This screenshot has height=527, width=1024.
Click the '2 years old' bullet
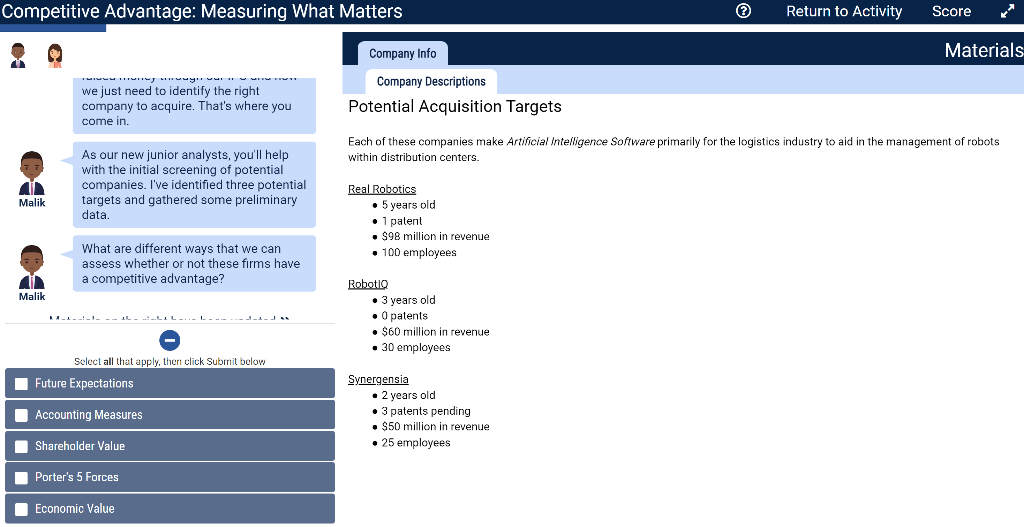click(x=408, y=395)
